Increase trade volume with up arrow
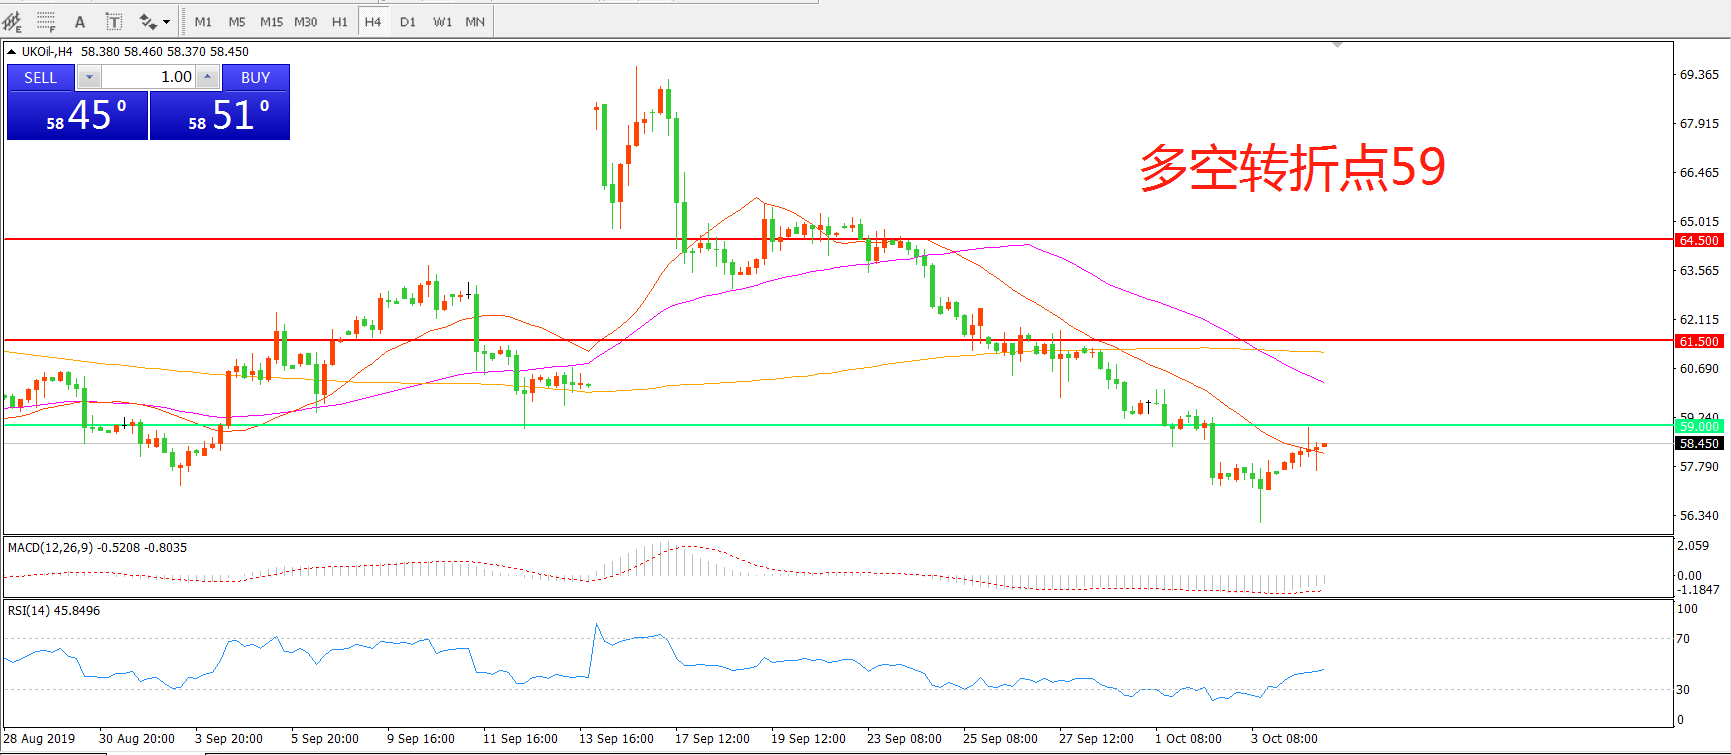This screenshot has width=1731, height=755. tap(207, 77)
